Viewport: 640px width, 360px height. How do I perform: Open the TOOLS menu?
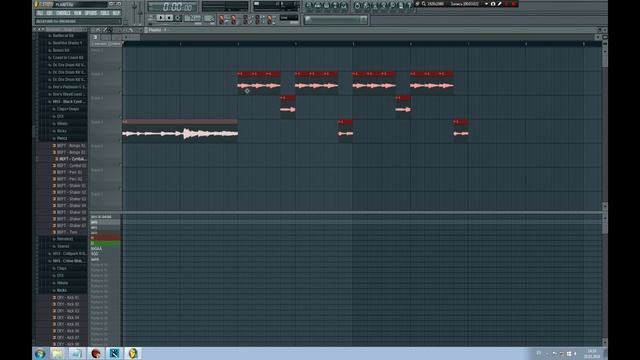(x=105, y=13)
